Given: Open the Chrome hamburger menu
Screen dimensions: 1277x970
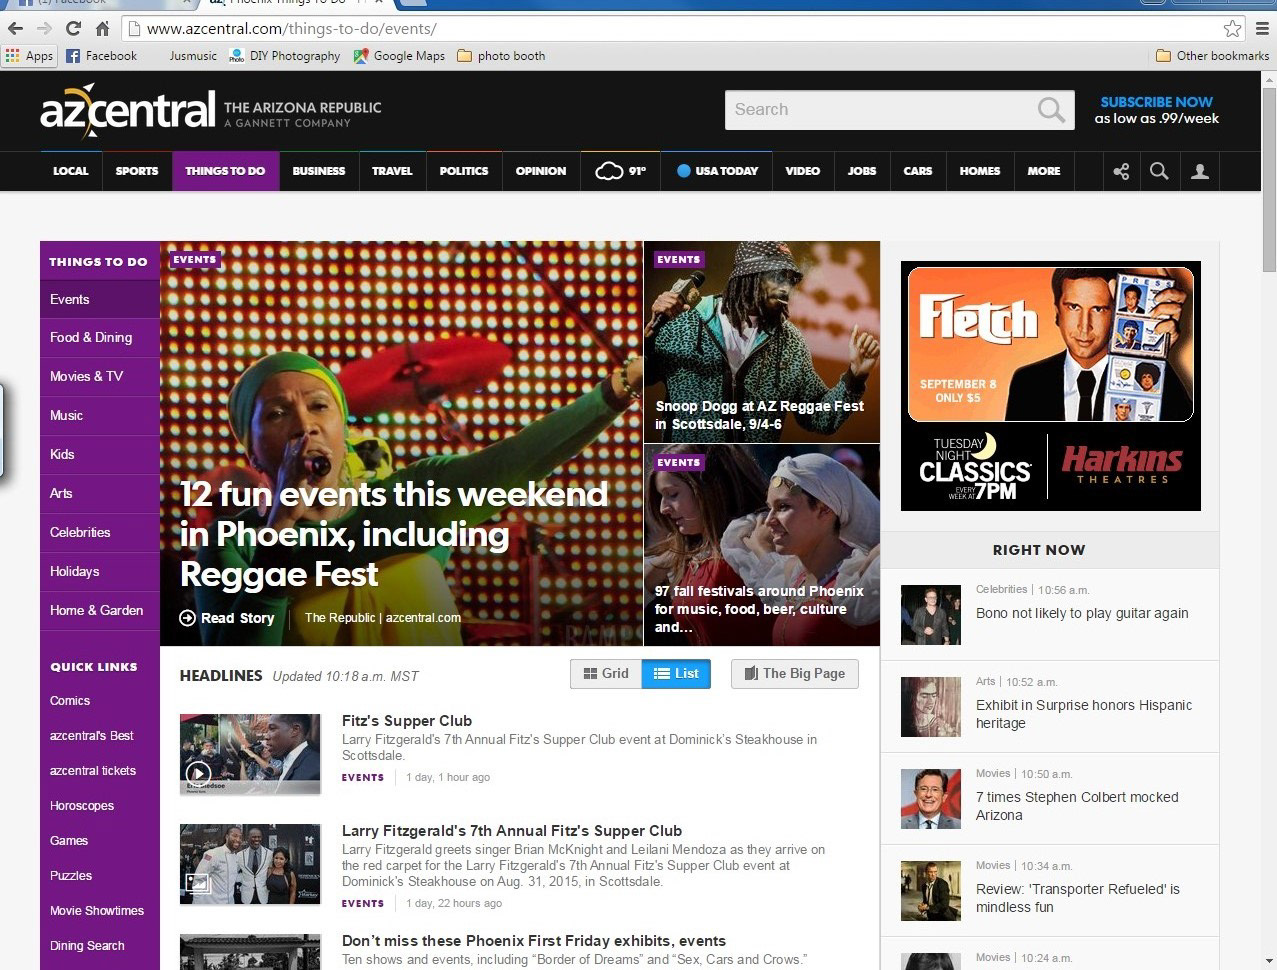Looking at the screenshot, I should [x=1262, y=28].
